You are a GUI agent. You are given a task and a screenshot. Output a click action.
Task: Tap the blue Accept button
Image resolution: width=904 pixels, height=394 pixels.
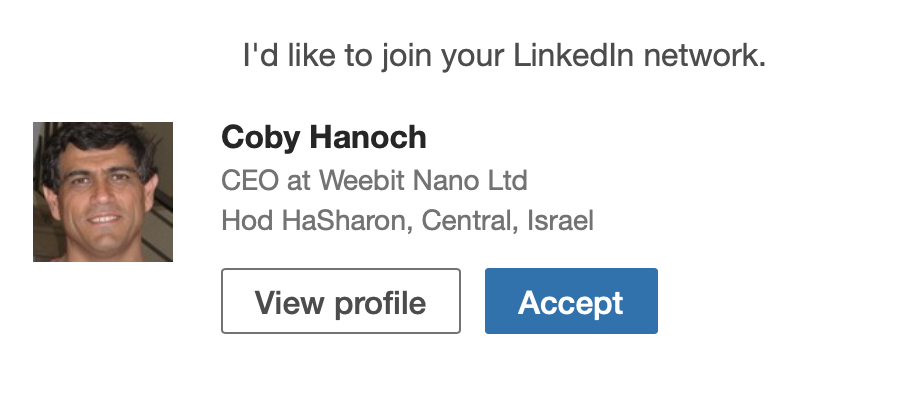point(571,301)
